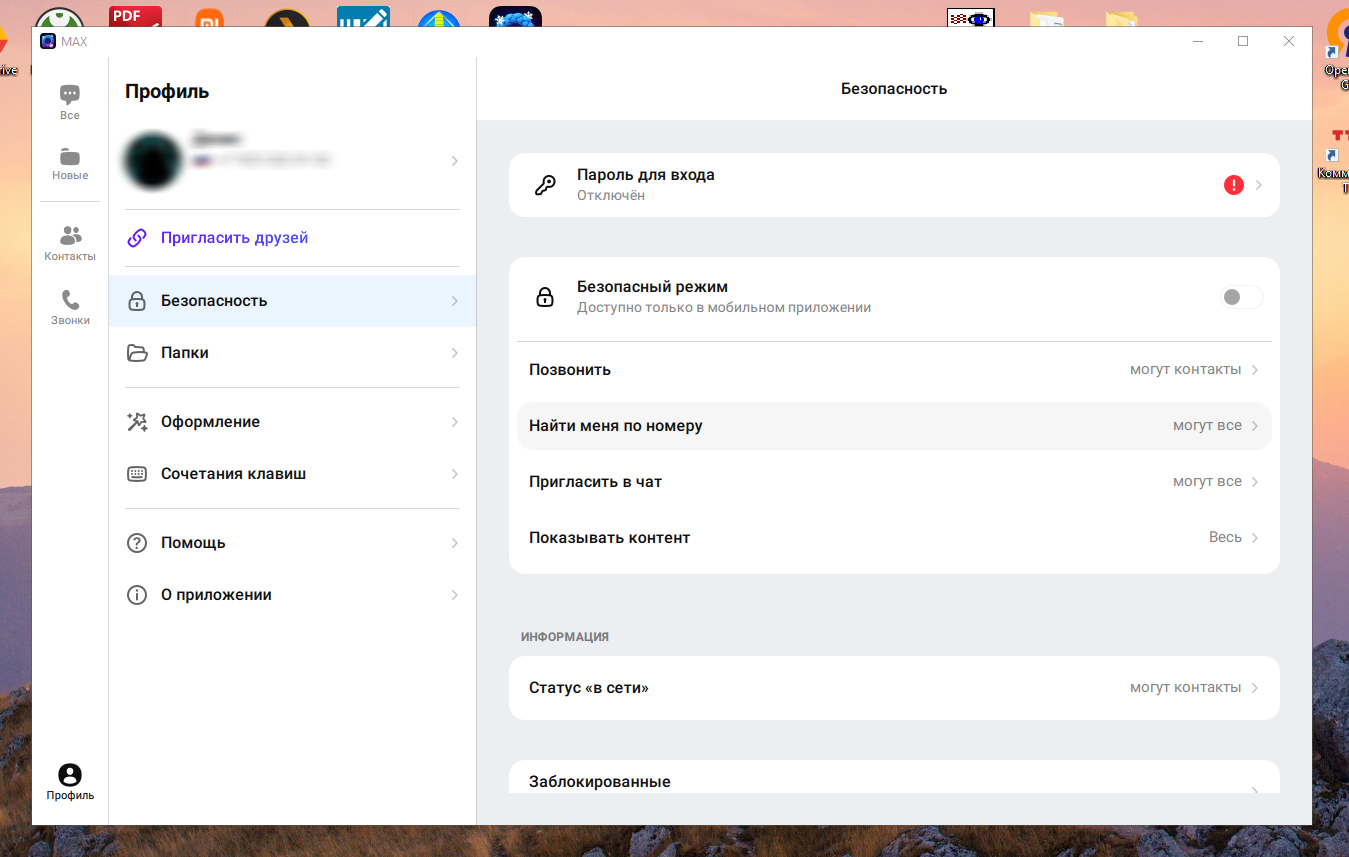The height and width of the screenshot is (857, 1349).
Task: Open the Звонки phone icon
Action: (70, 301)
